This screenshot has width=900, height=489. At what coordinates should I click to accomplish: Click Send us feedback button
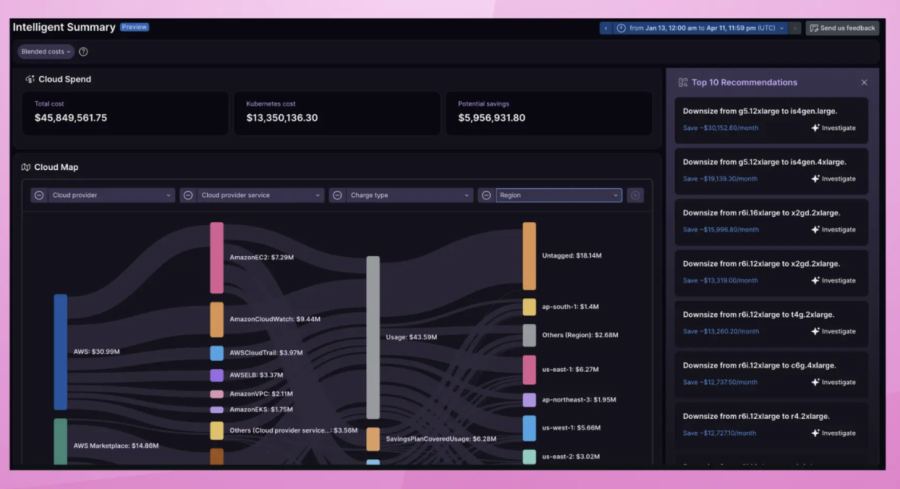click(842, 28)
